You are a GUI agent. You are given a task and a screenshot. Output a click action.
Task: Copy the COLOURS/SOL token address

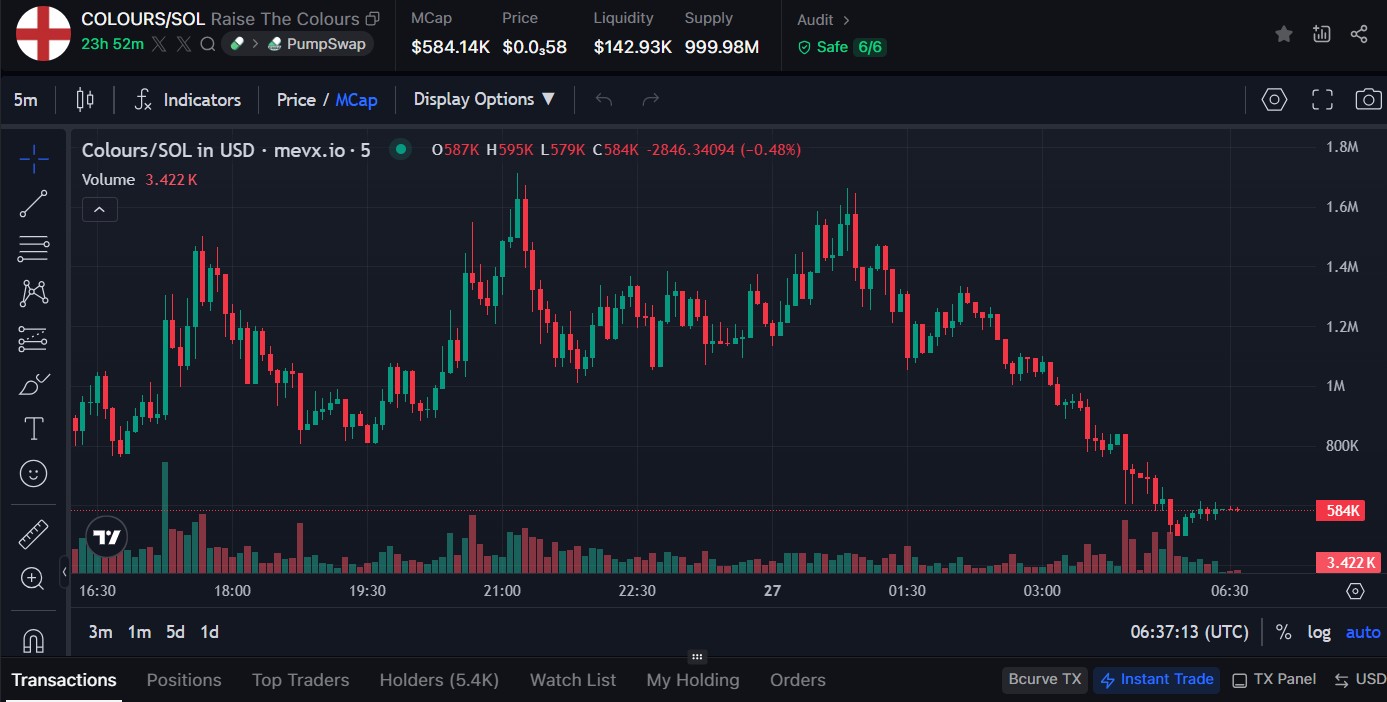[373, 19]
